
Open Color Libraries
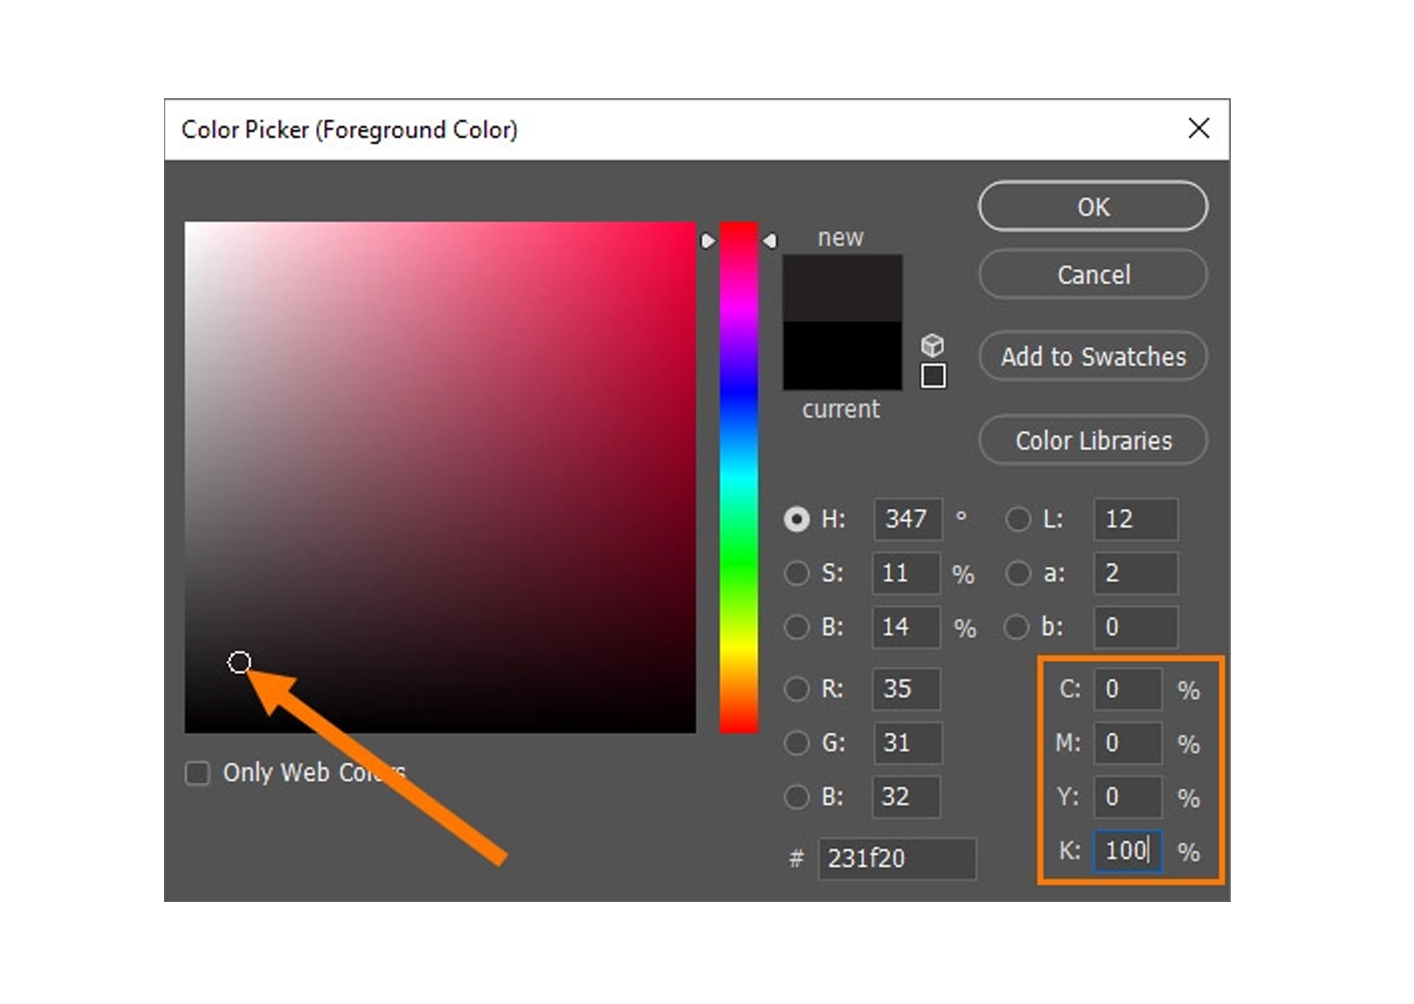(1092, 441)
